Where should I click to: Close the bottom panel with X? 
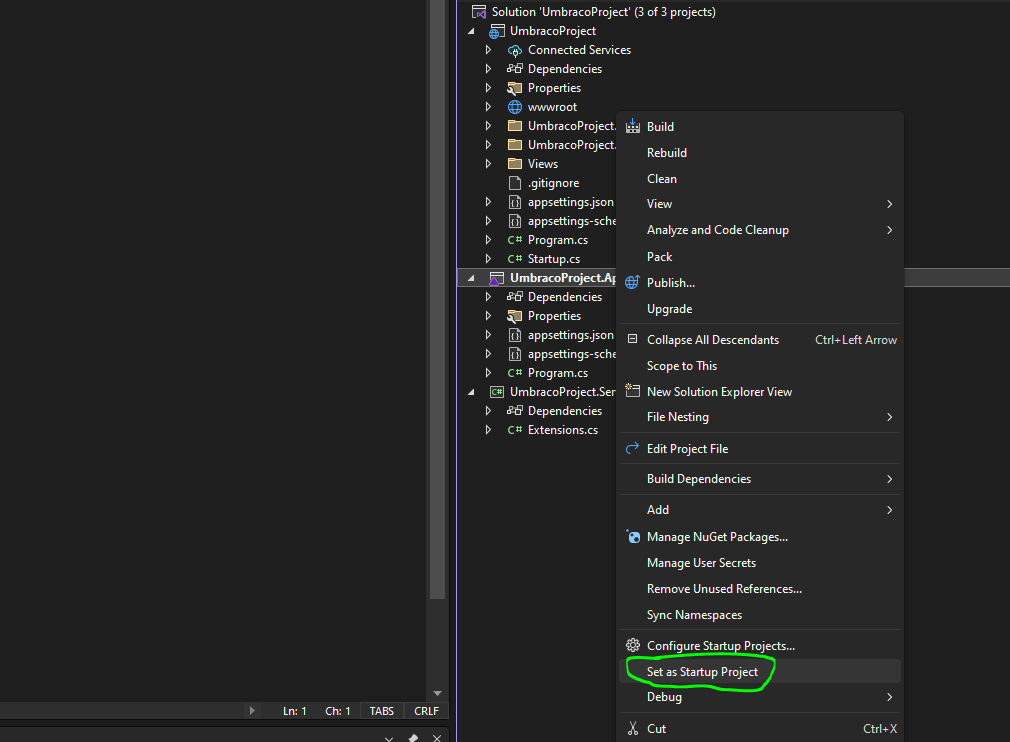(x=437, y=738)
